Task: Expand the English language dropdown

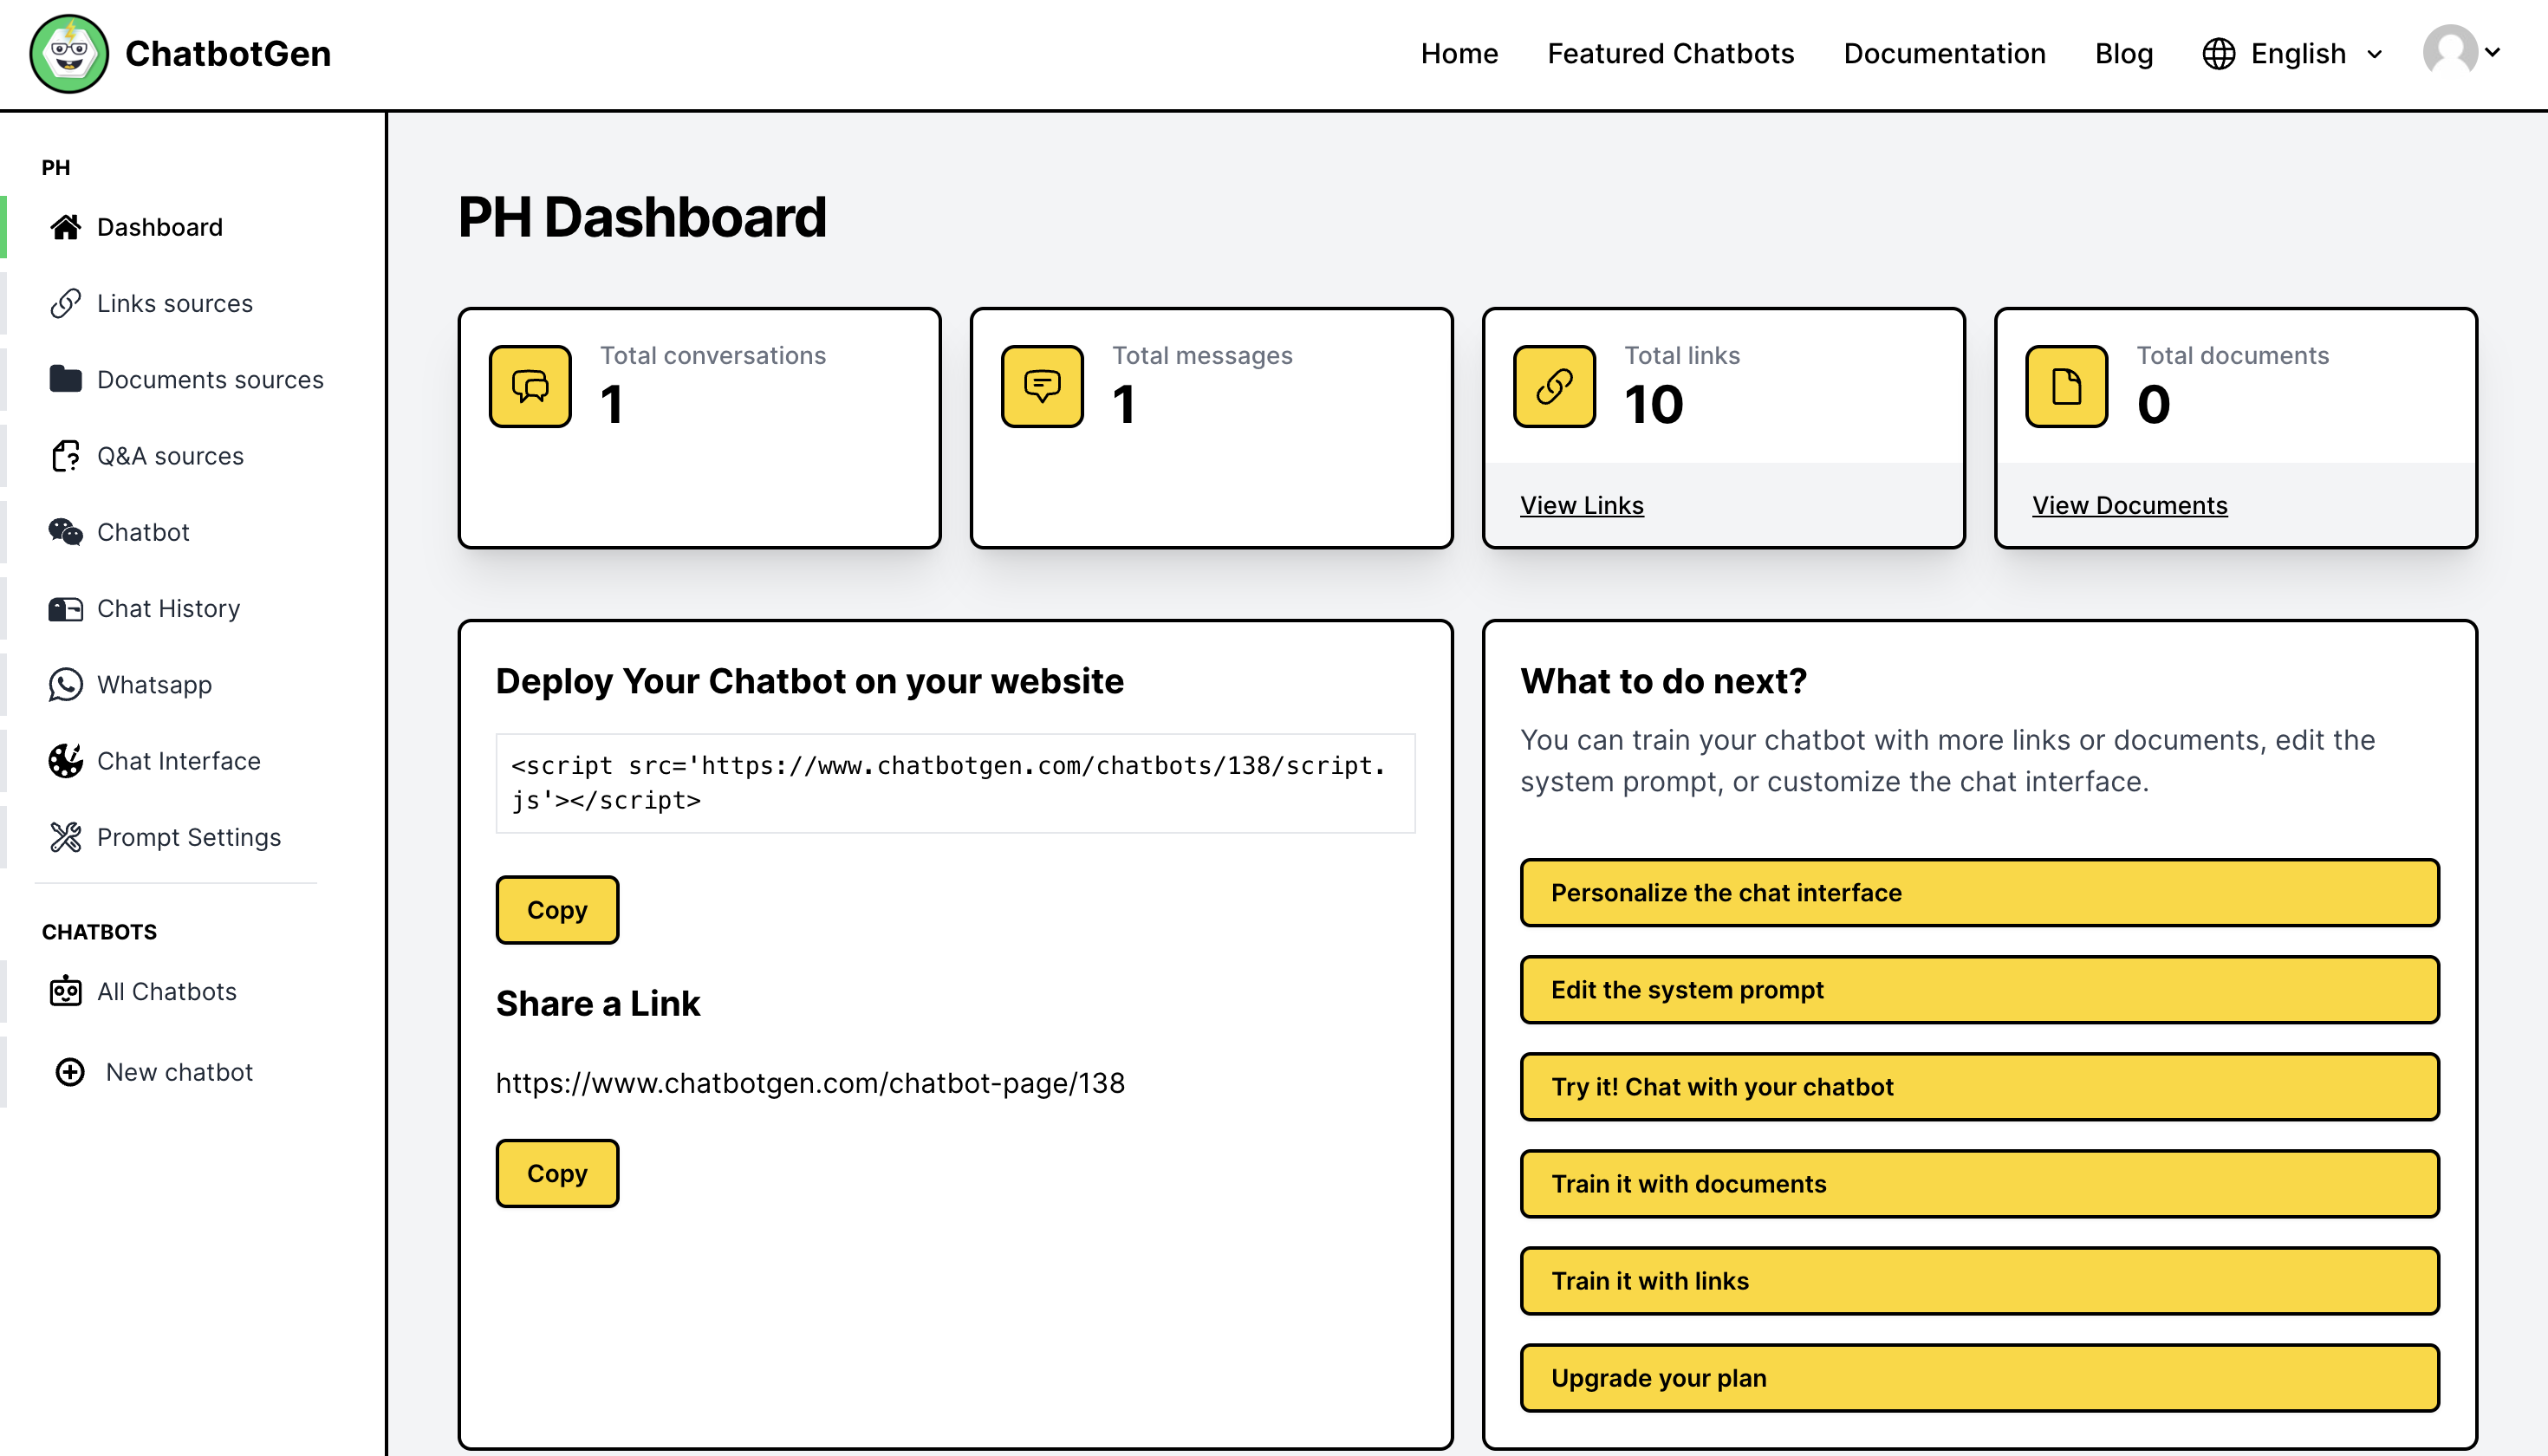Action: [2294, 53]
